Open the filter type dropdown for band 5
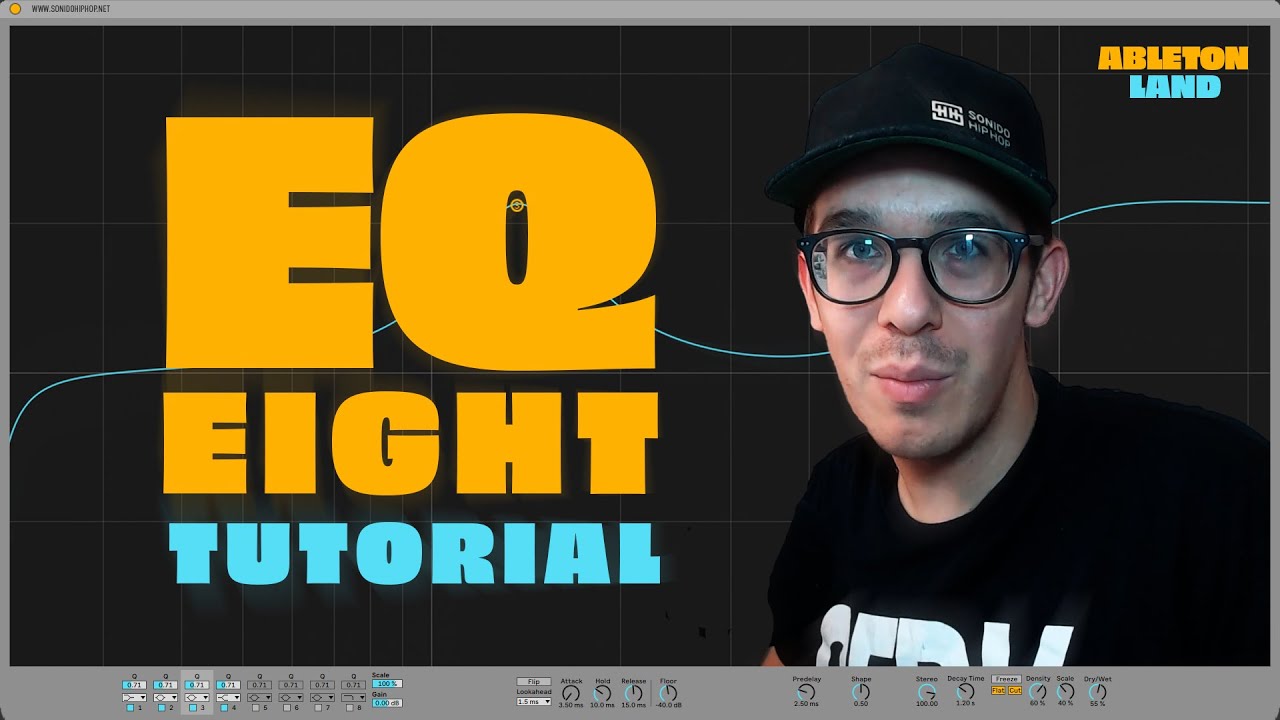 coord(259,697)
